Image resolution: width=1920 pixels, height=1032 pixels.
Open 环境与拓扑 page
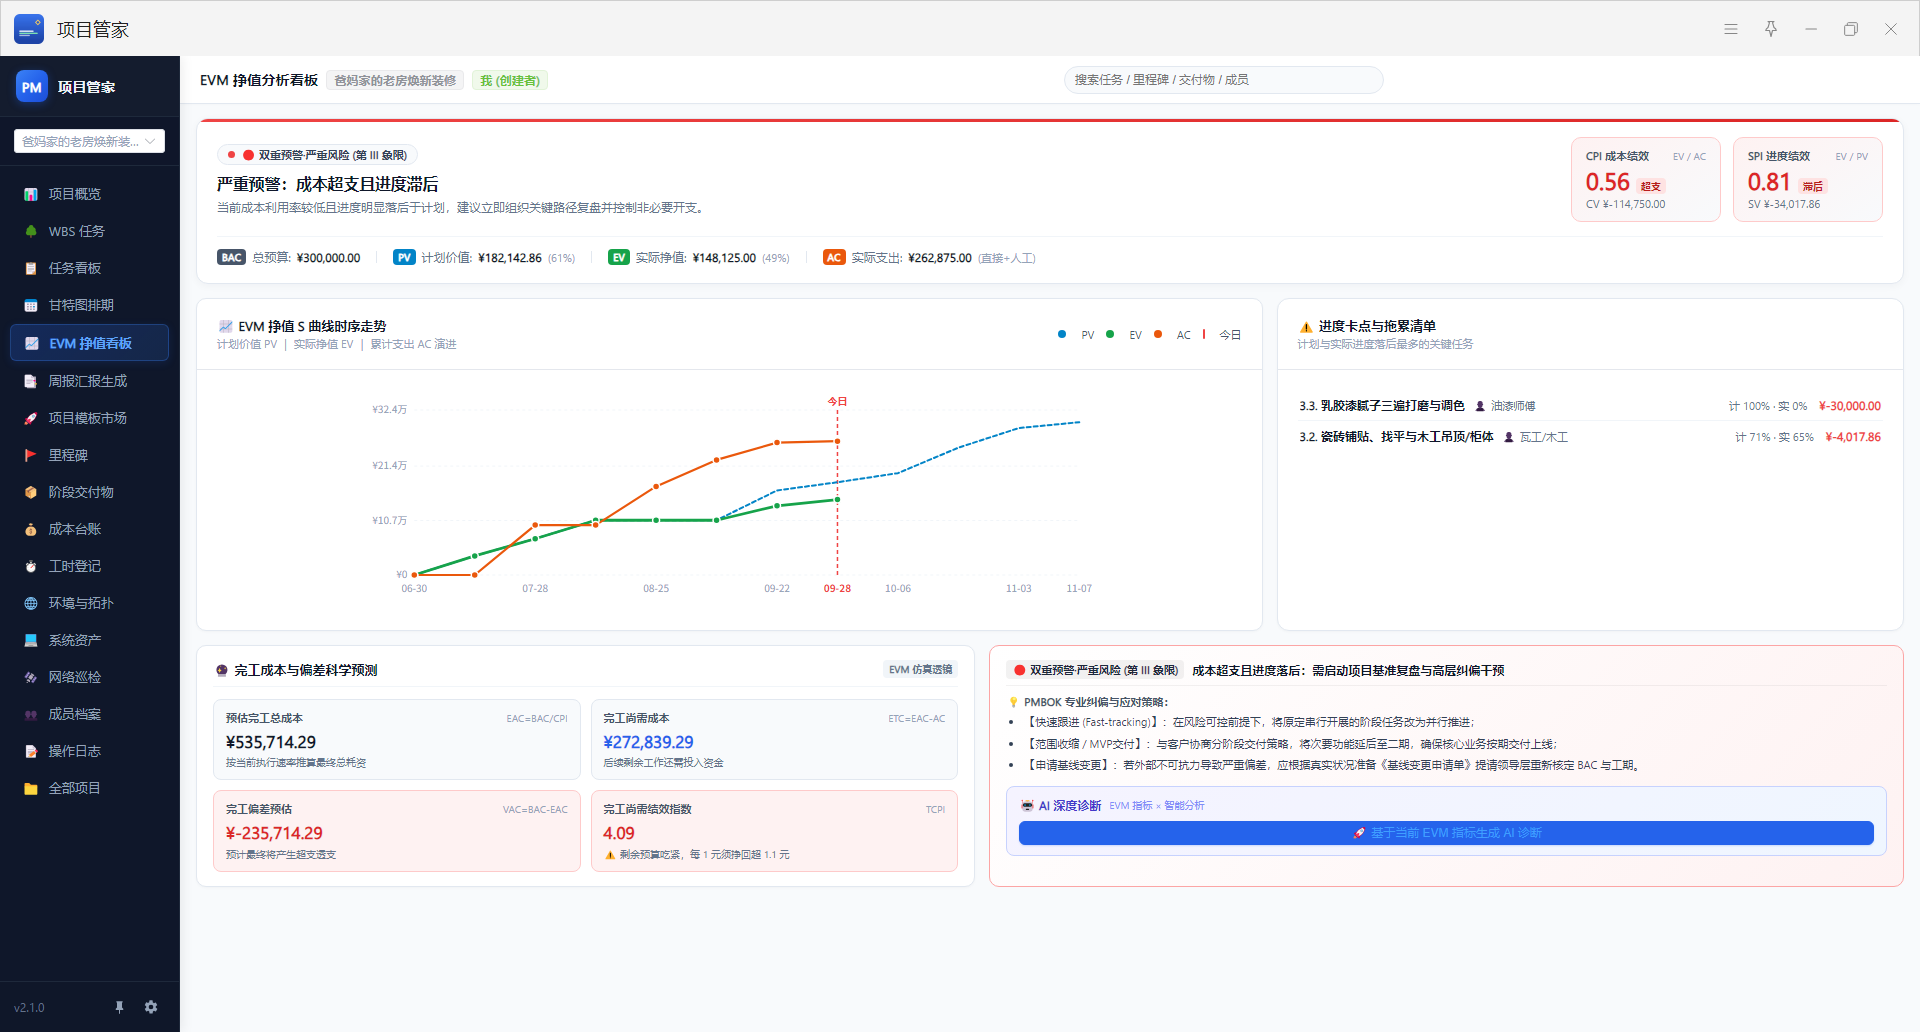point(89,603)
